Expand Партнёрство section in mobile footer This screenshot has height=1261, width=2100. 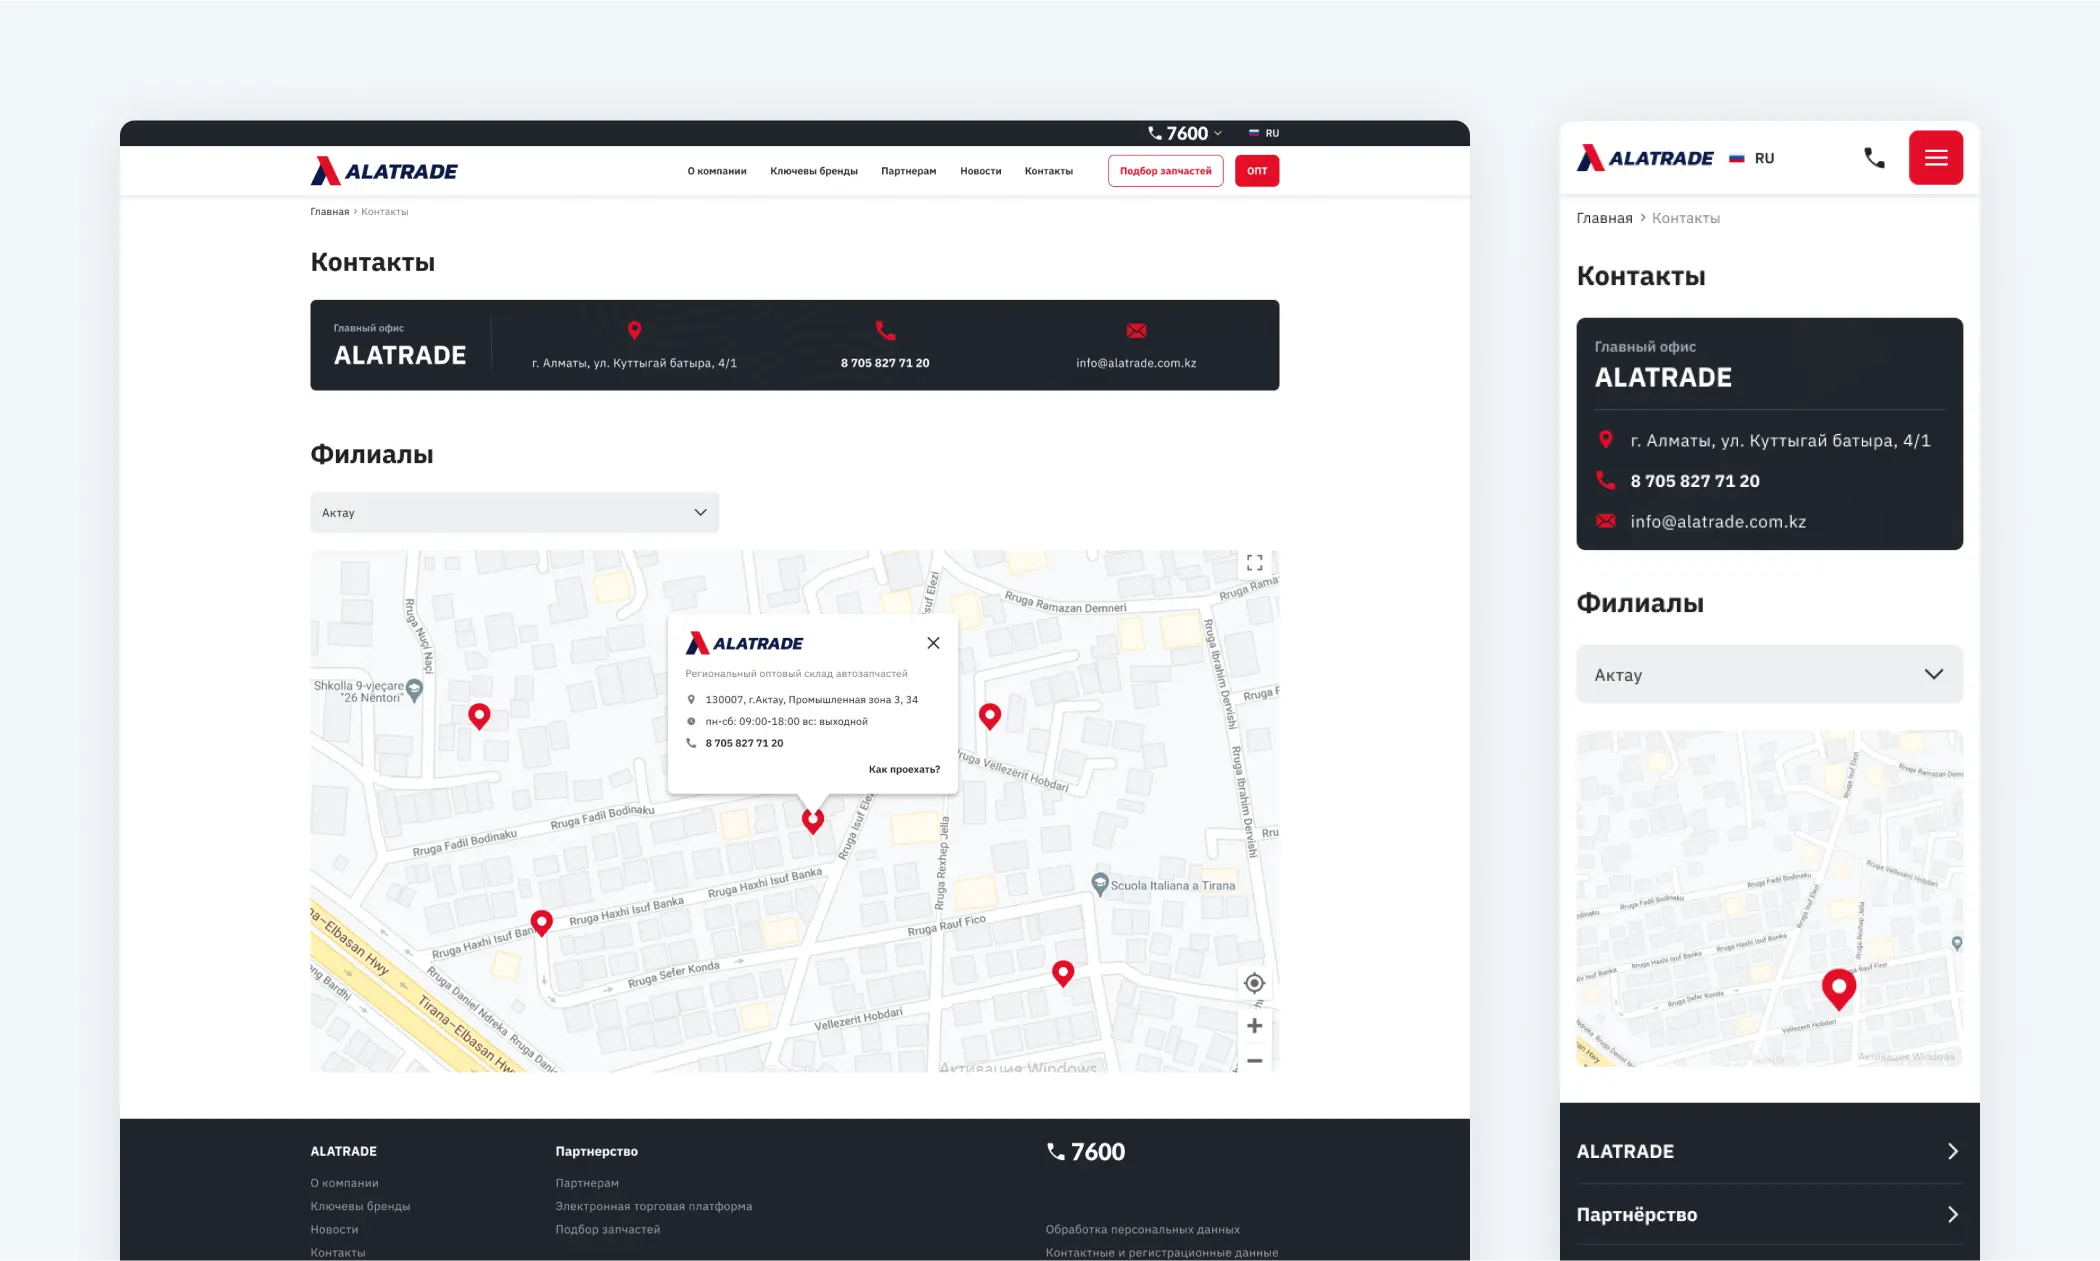point(1768,1214)
